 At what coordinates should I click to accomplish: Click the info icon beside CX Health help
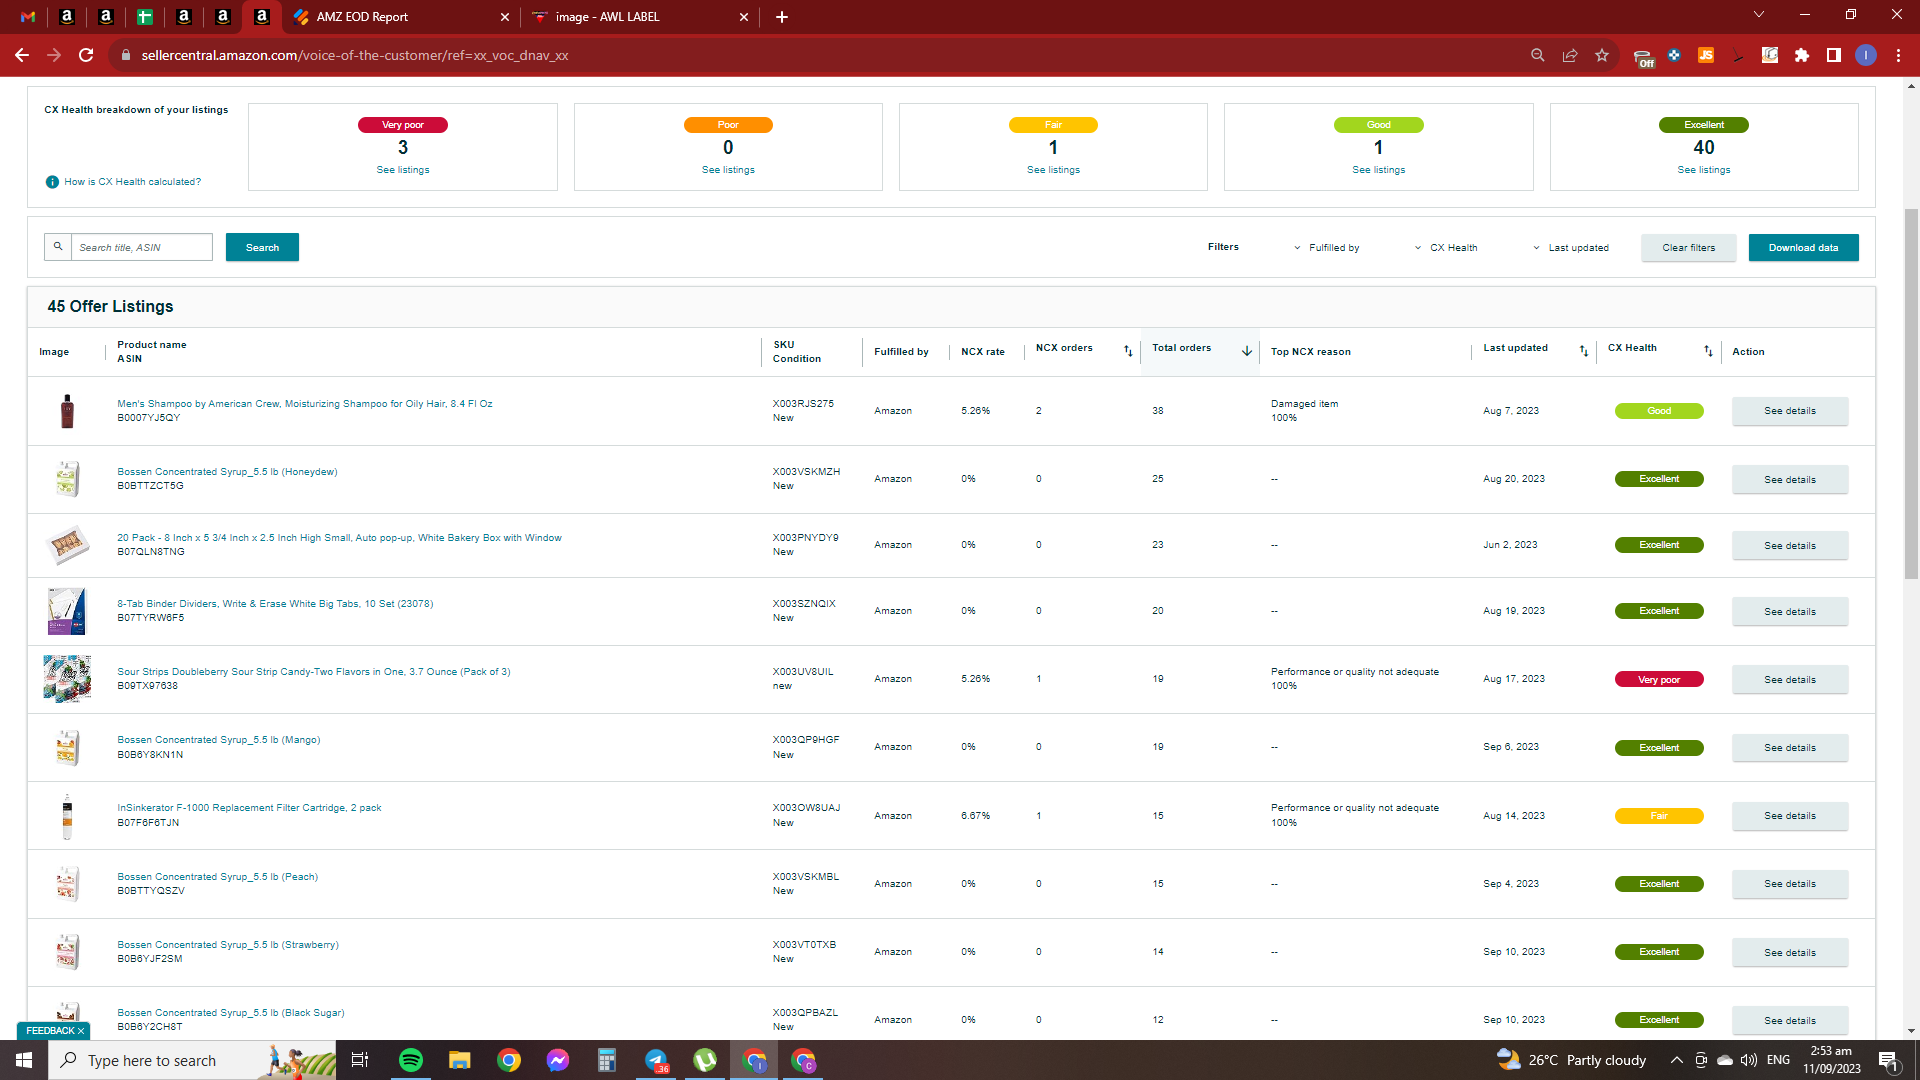[x=52, y=182]
